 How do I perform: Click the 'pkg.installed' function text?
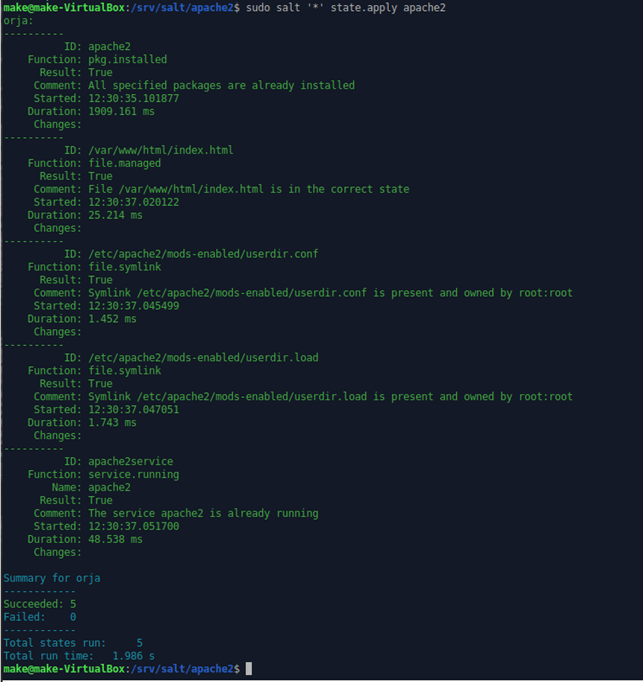(127, 59)
